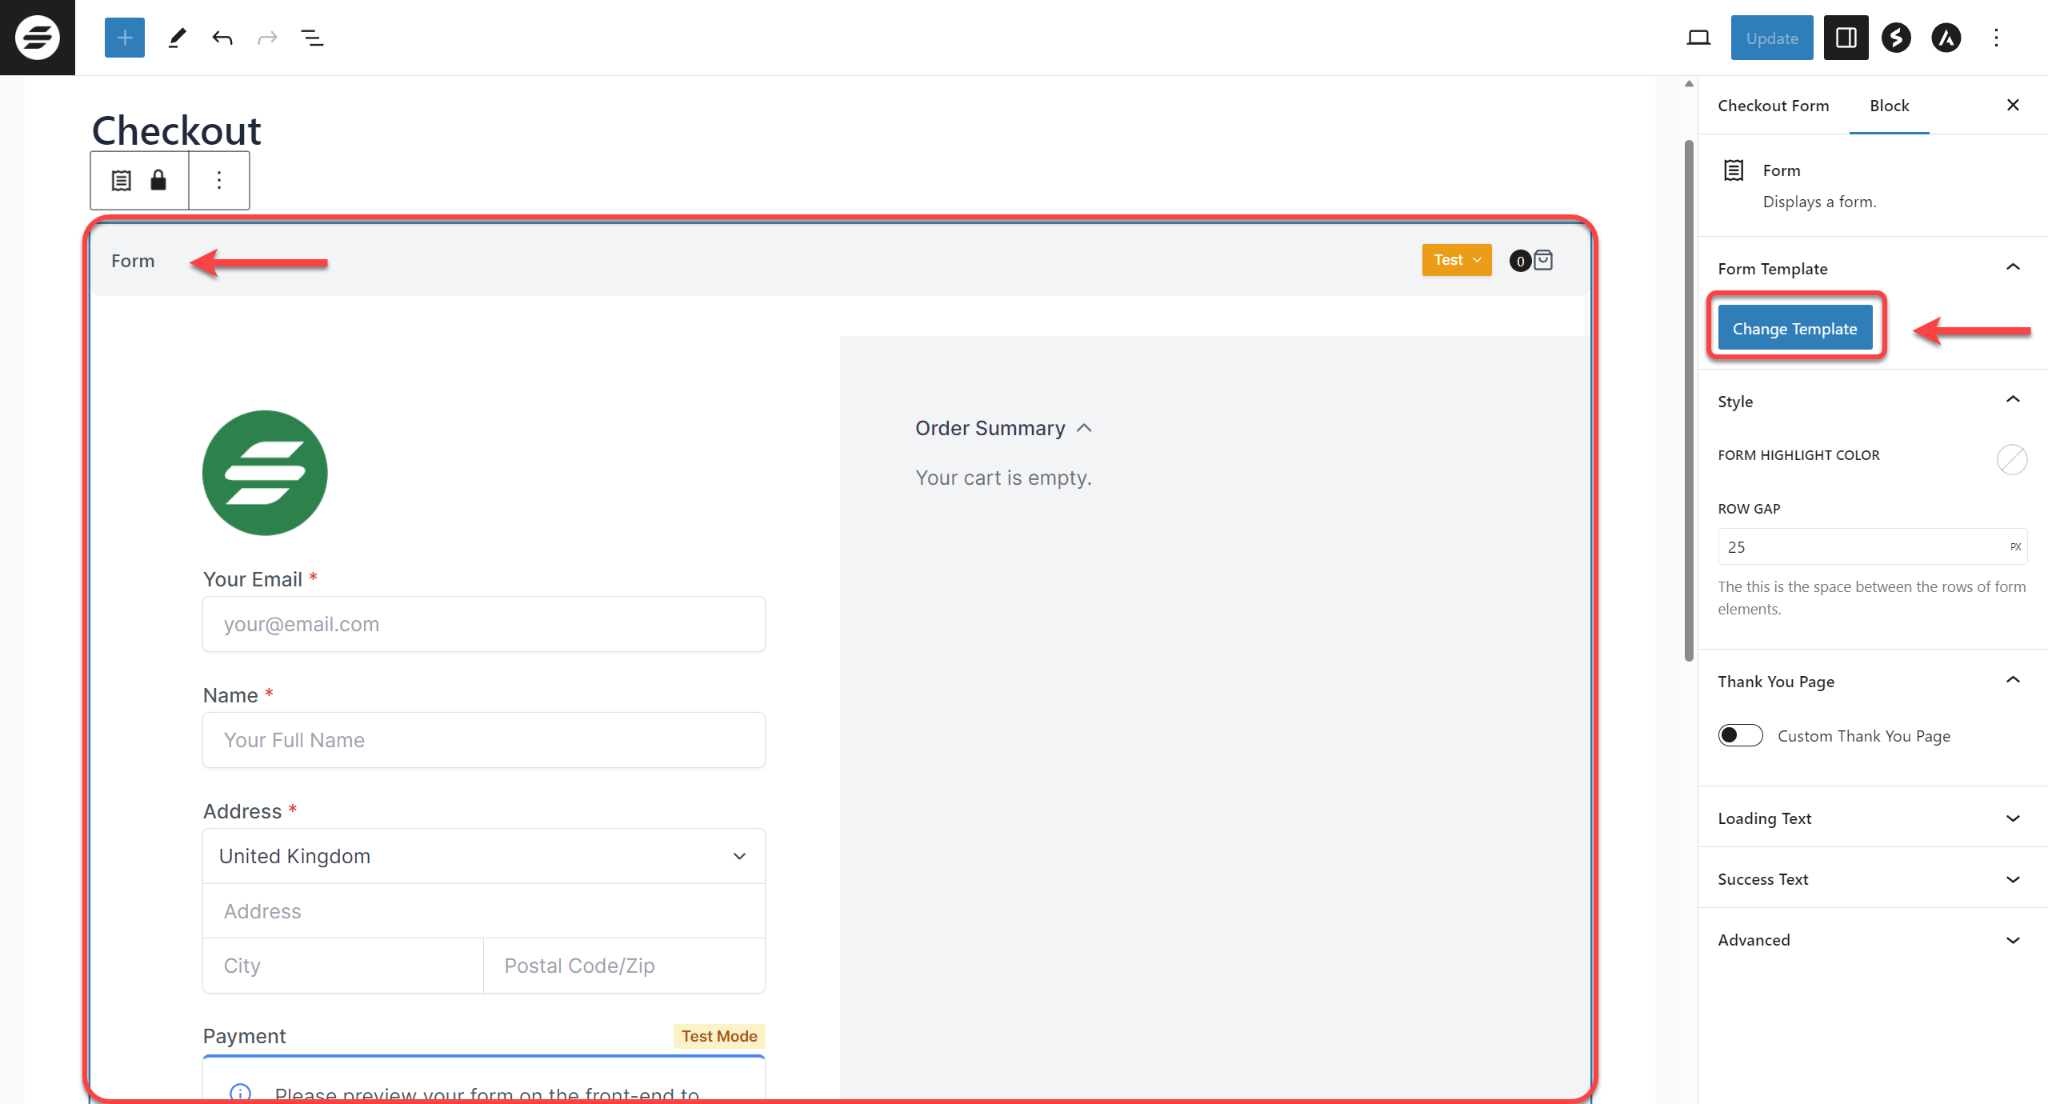
Task: Click the undo arrow icon
Action: click(222, 38)
